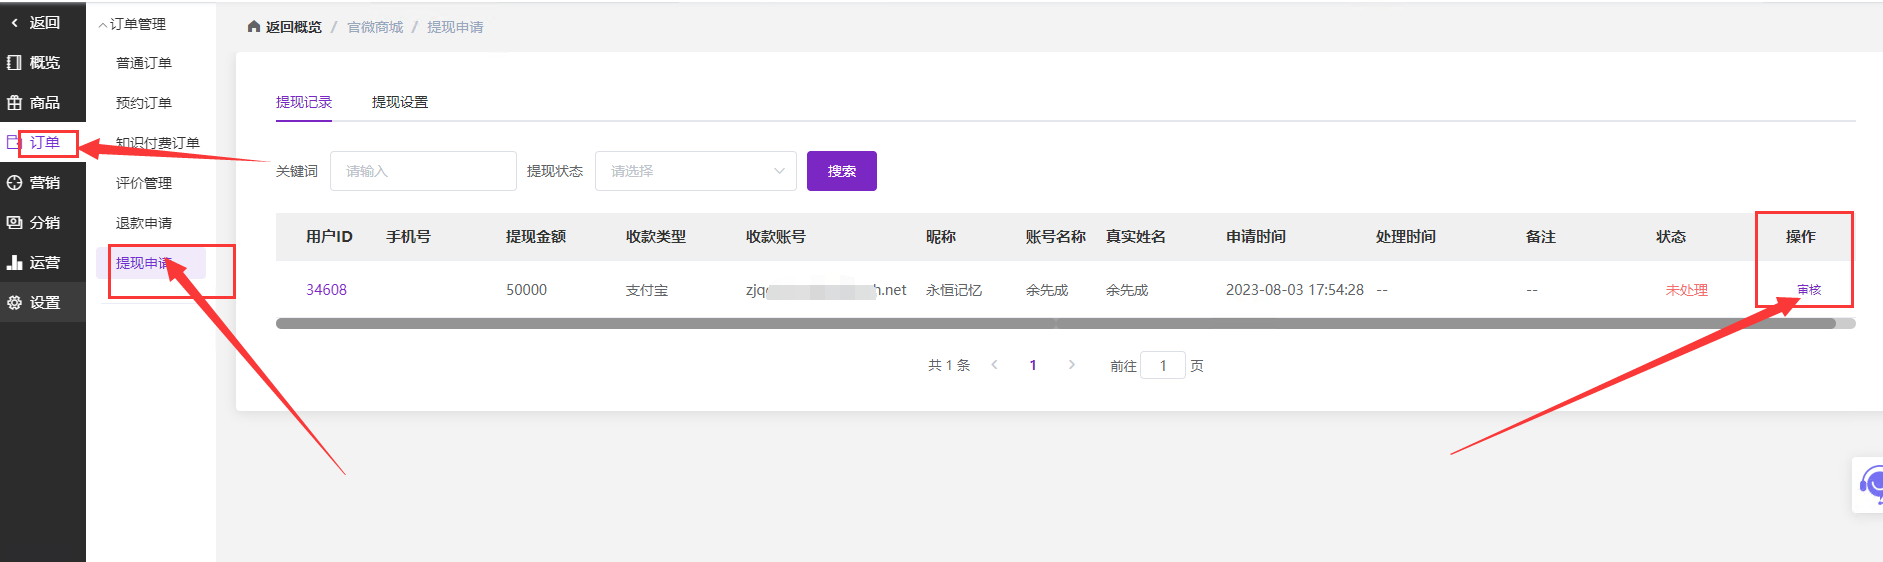Viewport: 1883px width, 562px height.
Task: Open the 设置 settings gear icon
Action: point(15,302)
